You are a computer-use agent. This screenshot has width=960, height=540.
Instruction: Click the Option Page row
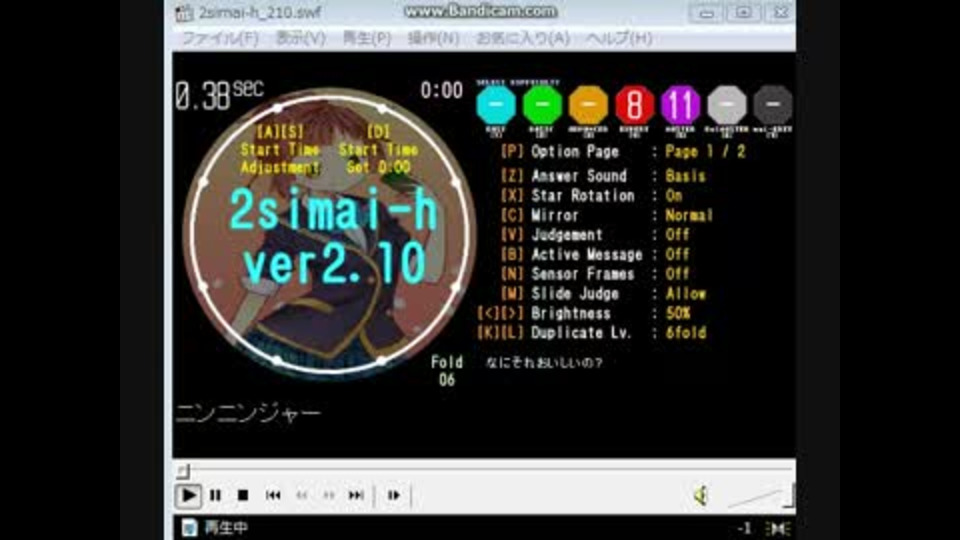click(623, 152)
